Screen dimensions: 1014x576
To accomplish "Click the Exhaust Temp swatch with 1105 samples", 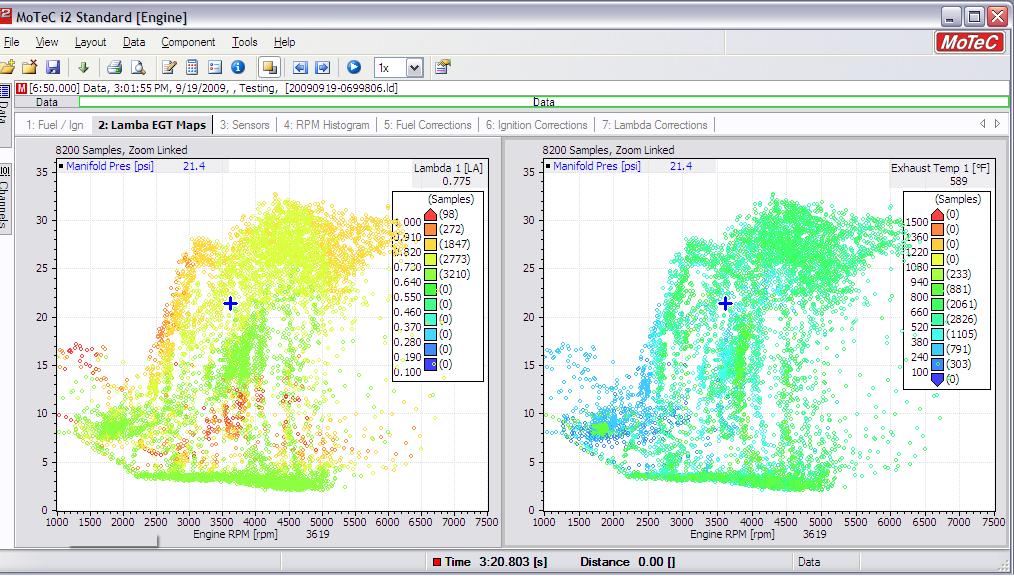I will 937,334.
